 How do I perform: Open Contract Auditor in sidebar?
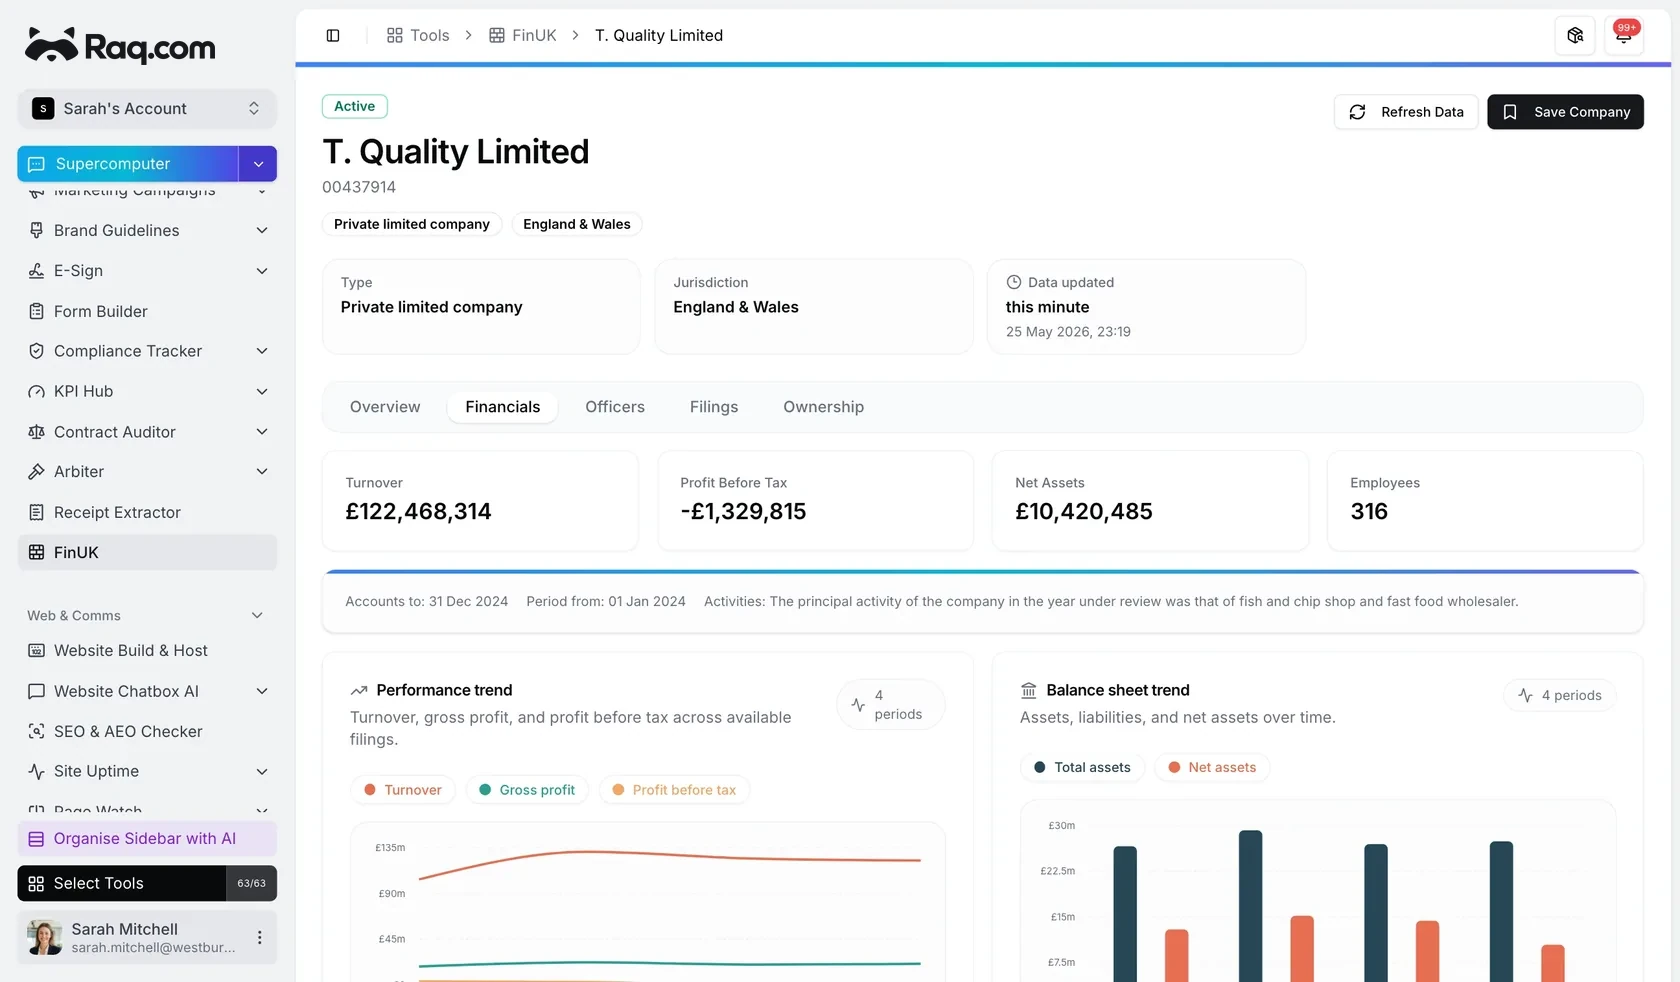click(x=147, y=432)
